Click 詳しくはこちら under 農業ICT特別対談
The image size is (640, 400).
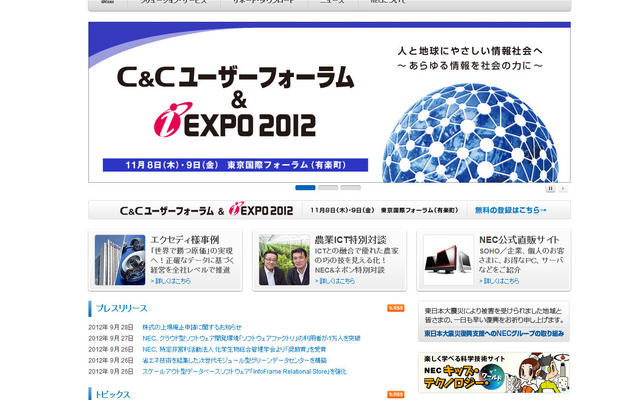(335, 281)
